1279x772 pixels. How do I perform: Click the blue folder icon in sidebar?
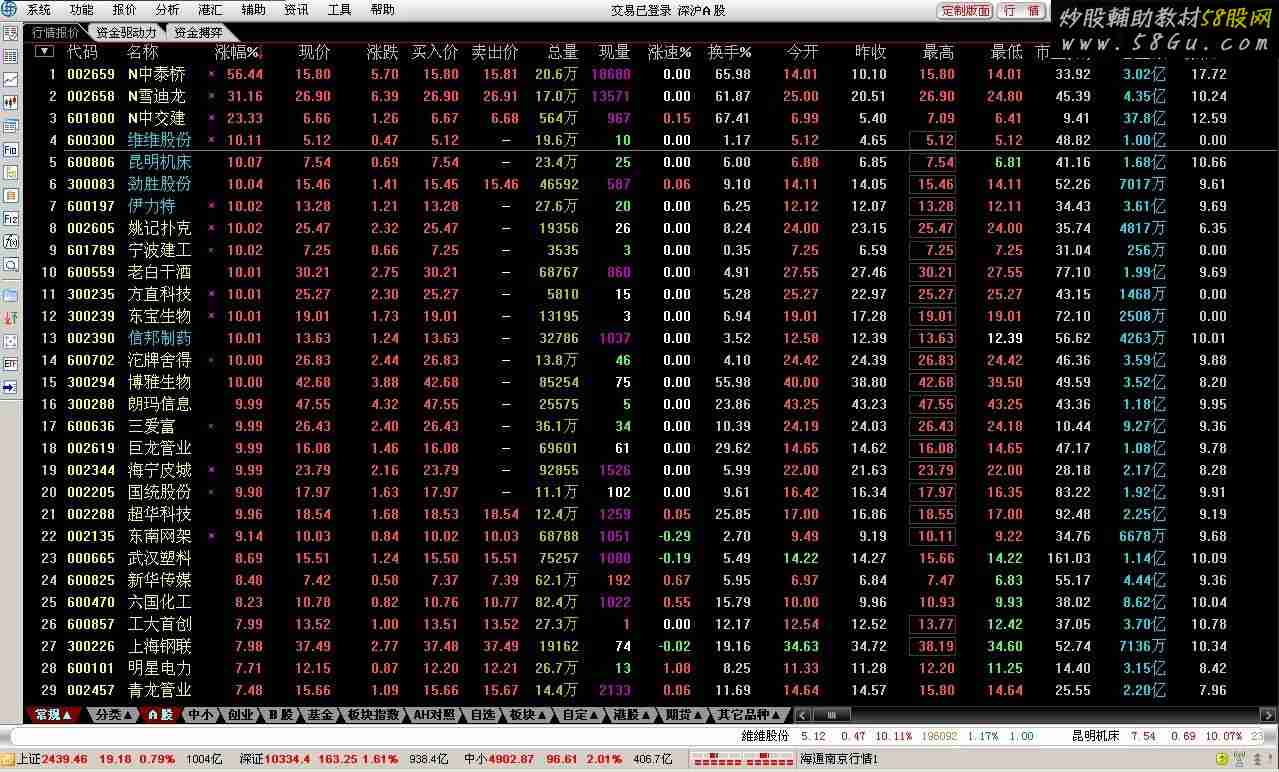click(x=10, y=295)
